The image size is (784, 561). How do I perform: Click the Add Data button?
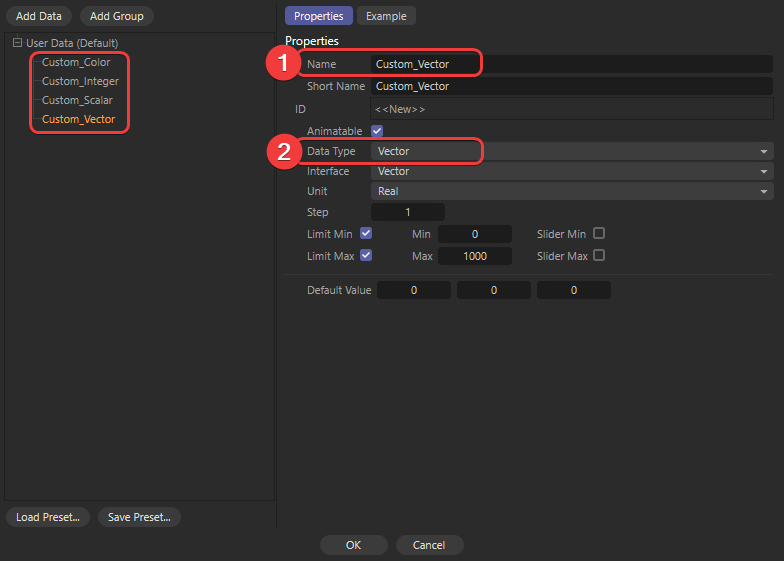coord(38,16)
